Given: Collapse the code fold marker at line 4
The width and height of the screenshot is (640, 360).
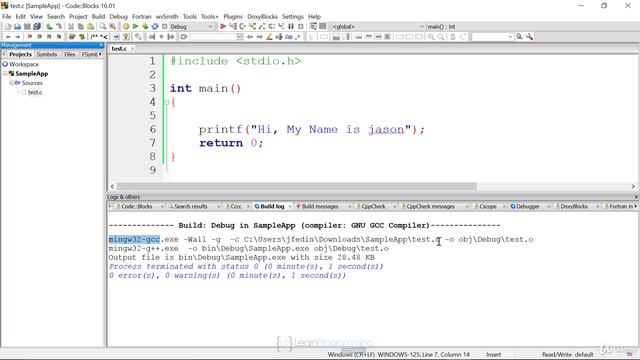Looking at the screenshot, I should pos(167,102).
